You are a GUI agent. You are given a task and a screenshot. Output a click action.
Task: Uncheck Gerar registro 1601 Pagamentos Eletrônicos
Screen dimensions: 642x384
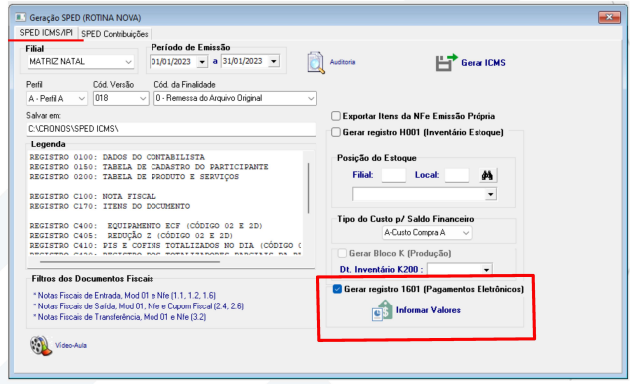point(337,289)
